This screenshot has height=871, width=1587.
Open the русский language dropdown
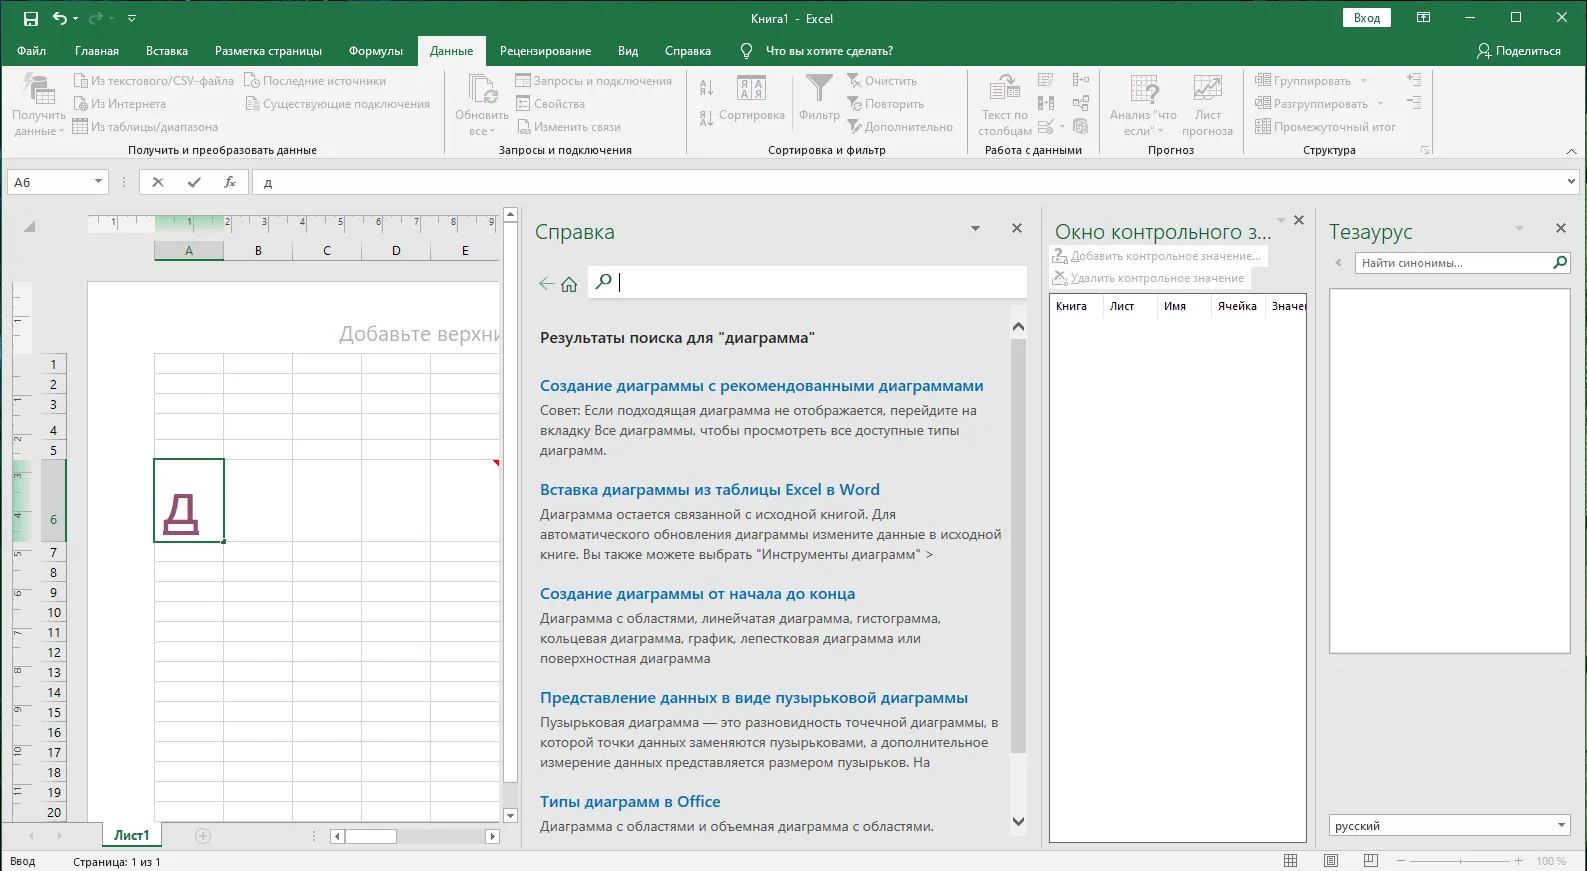coord(1561,826)
